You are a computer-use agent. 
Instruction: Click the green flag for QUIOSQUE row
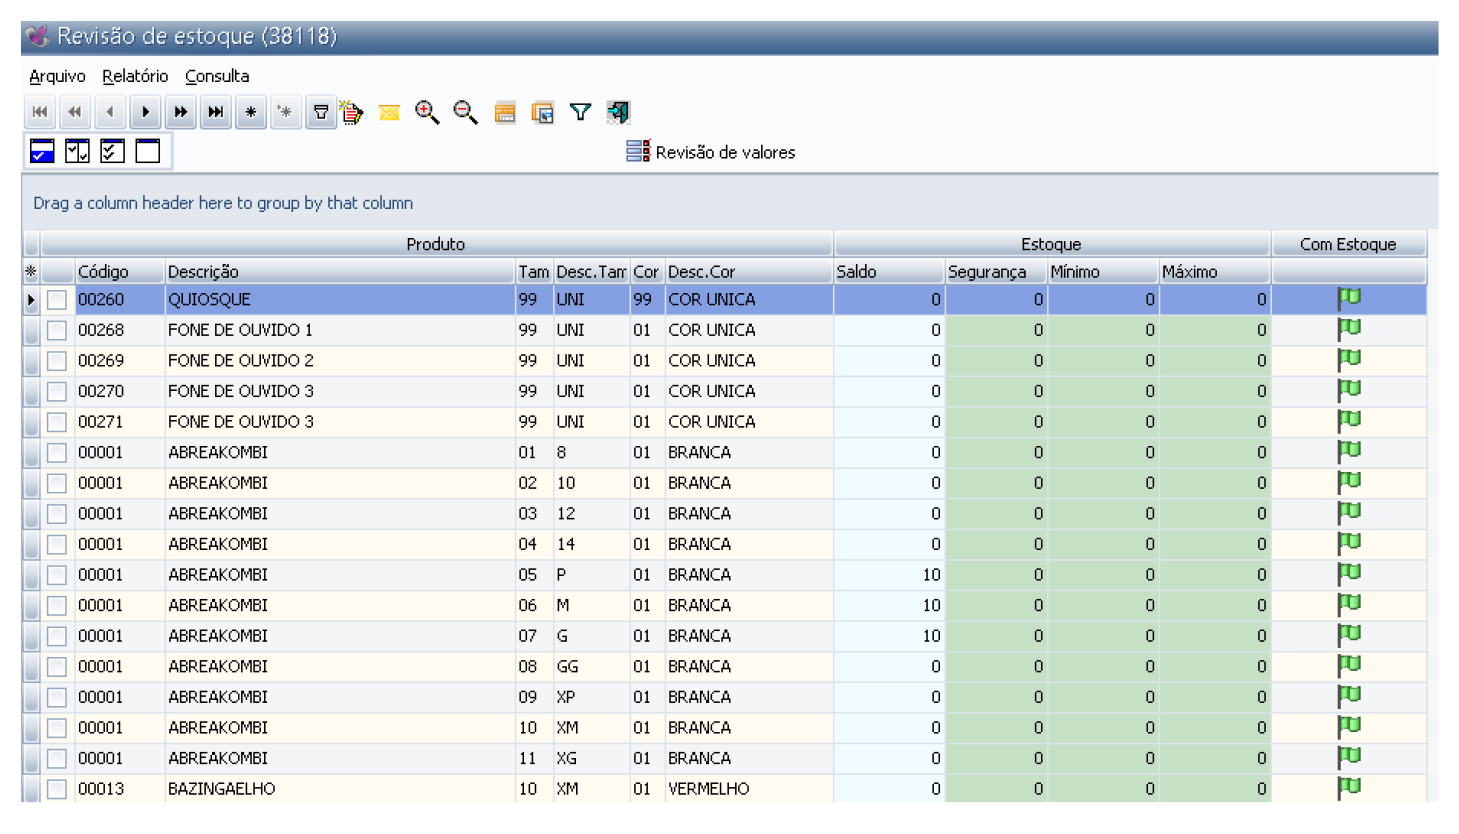coord(1349,298)
